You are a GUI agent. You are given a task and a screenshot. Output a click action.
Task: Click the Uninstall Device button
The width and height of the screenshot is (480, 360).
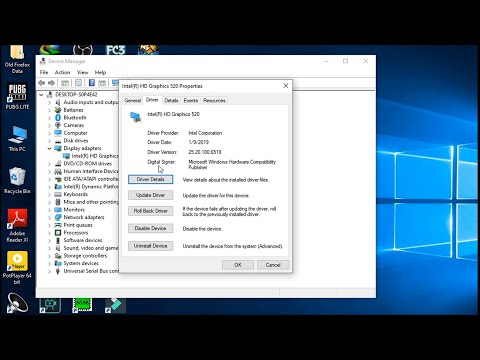click(150, 246)
